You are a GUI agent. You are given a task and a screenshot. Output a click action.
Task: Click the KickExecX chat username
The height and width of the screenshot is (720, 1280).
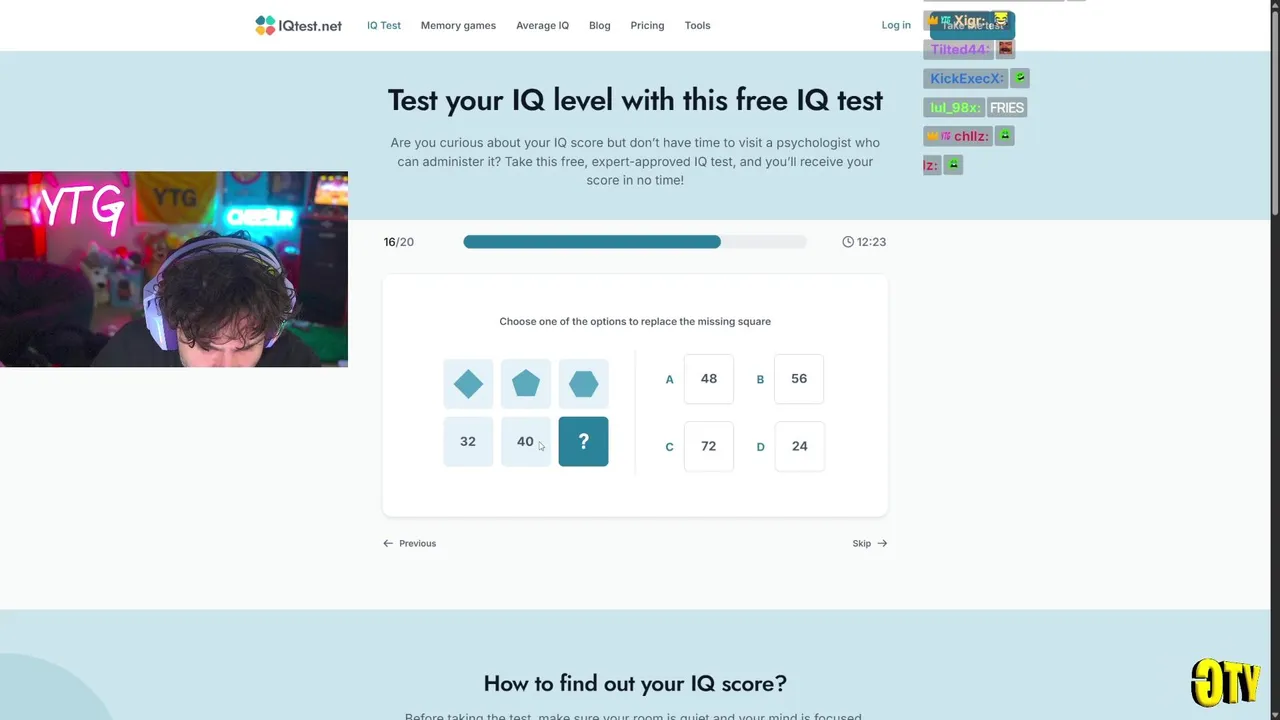(x=966, y=79)
